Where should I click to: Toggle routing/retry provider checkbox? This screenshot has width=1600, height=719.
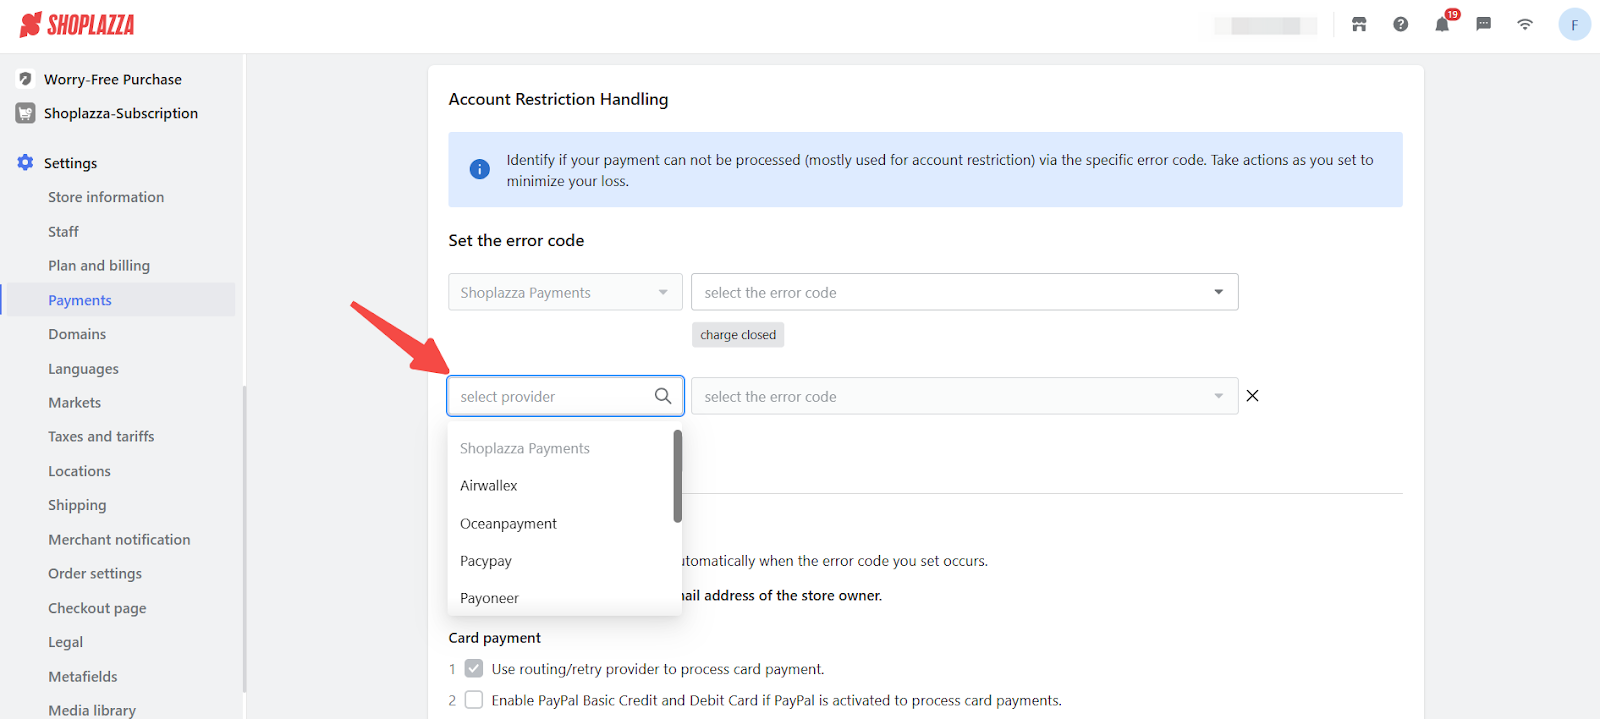(474, 669)
